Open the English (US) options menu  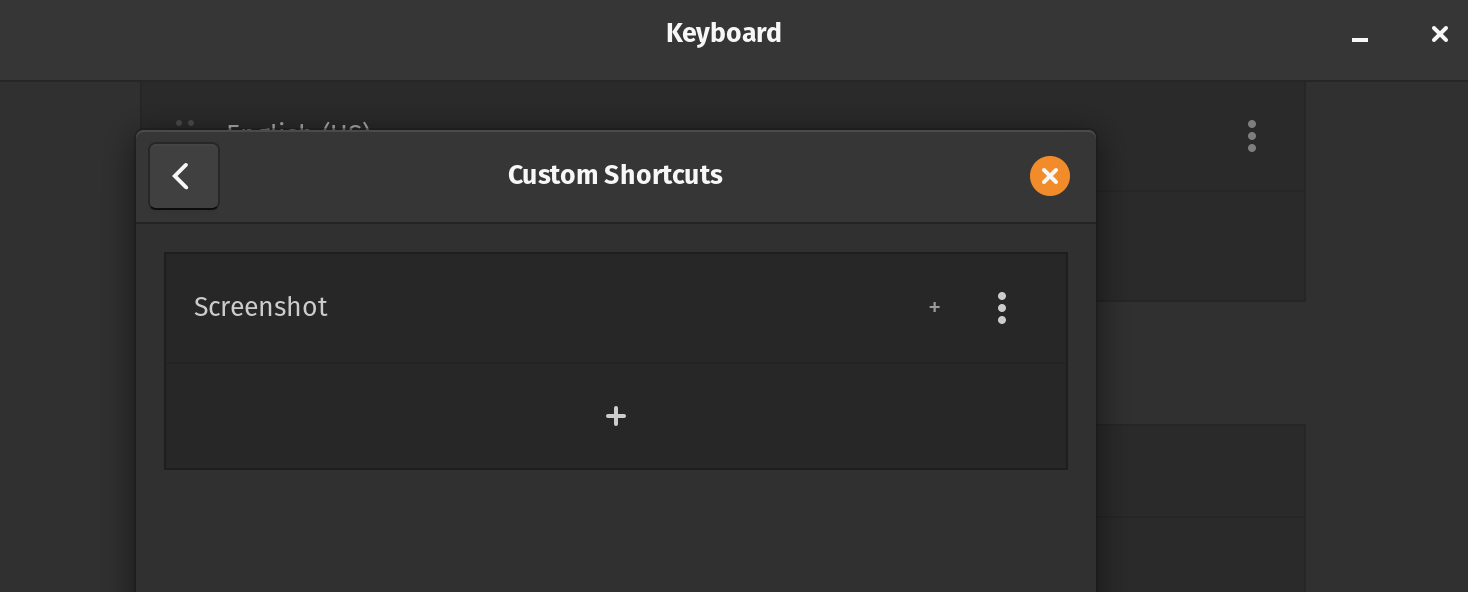(1251, 136)
